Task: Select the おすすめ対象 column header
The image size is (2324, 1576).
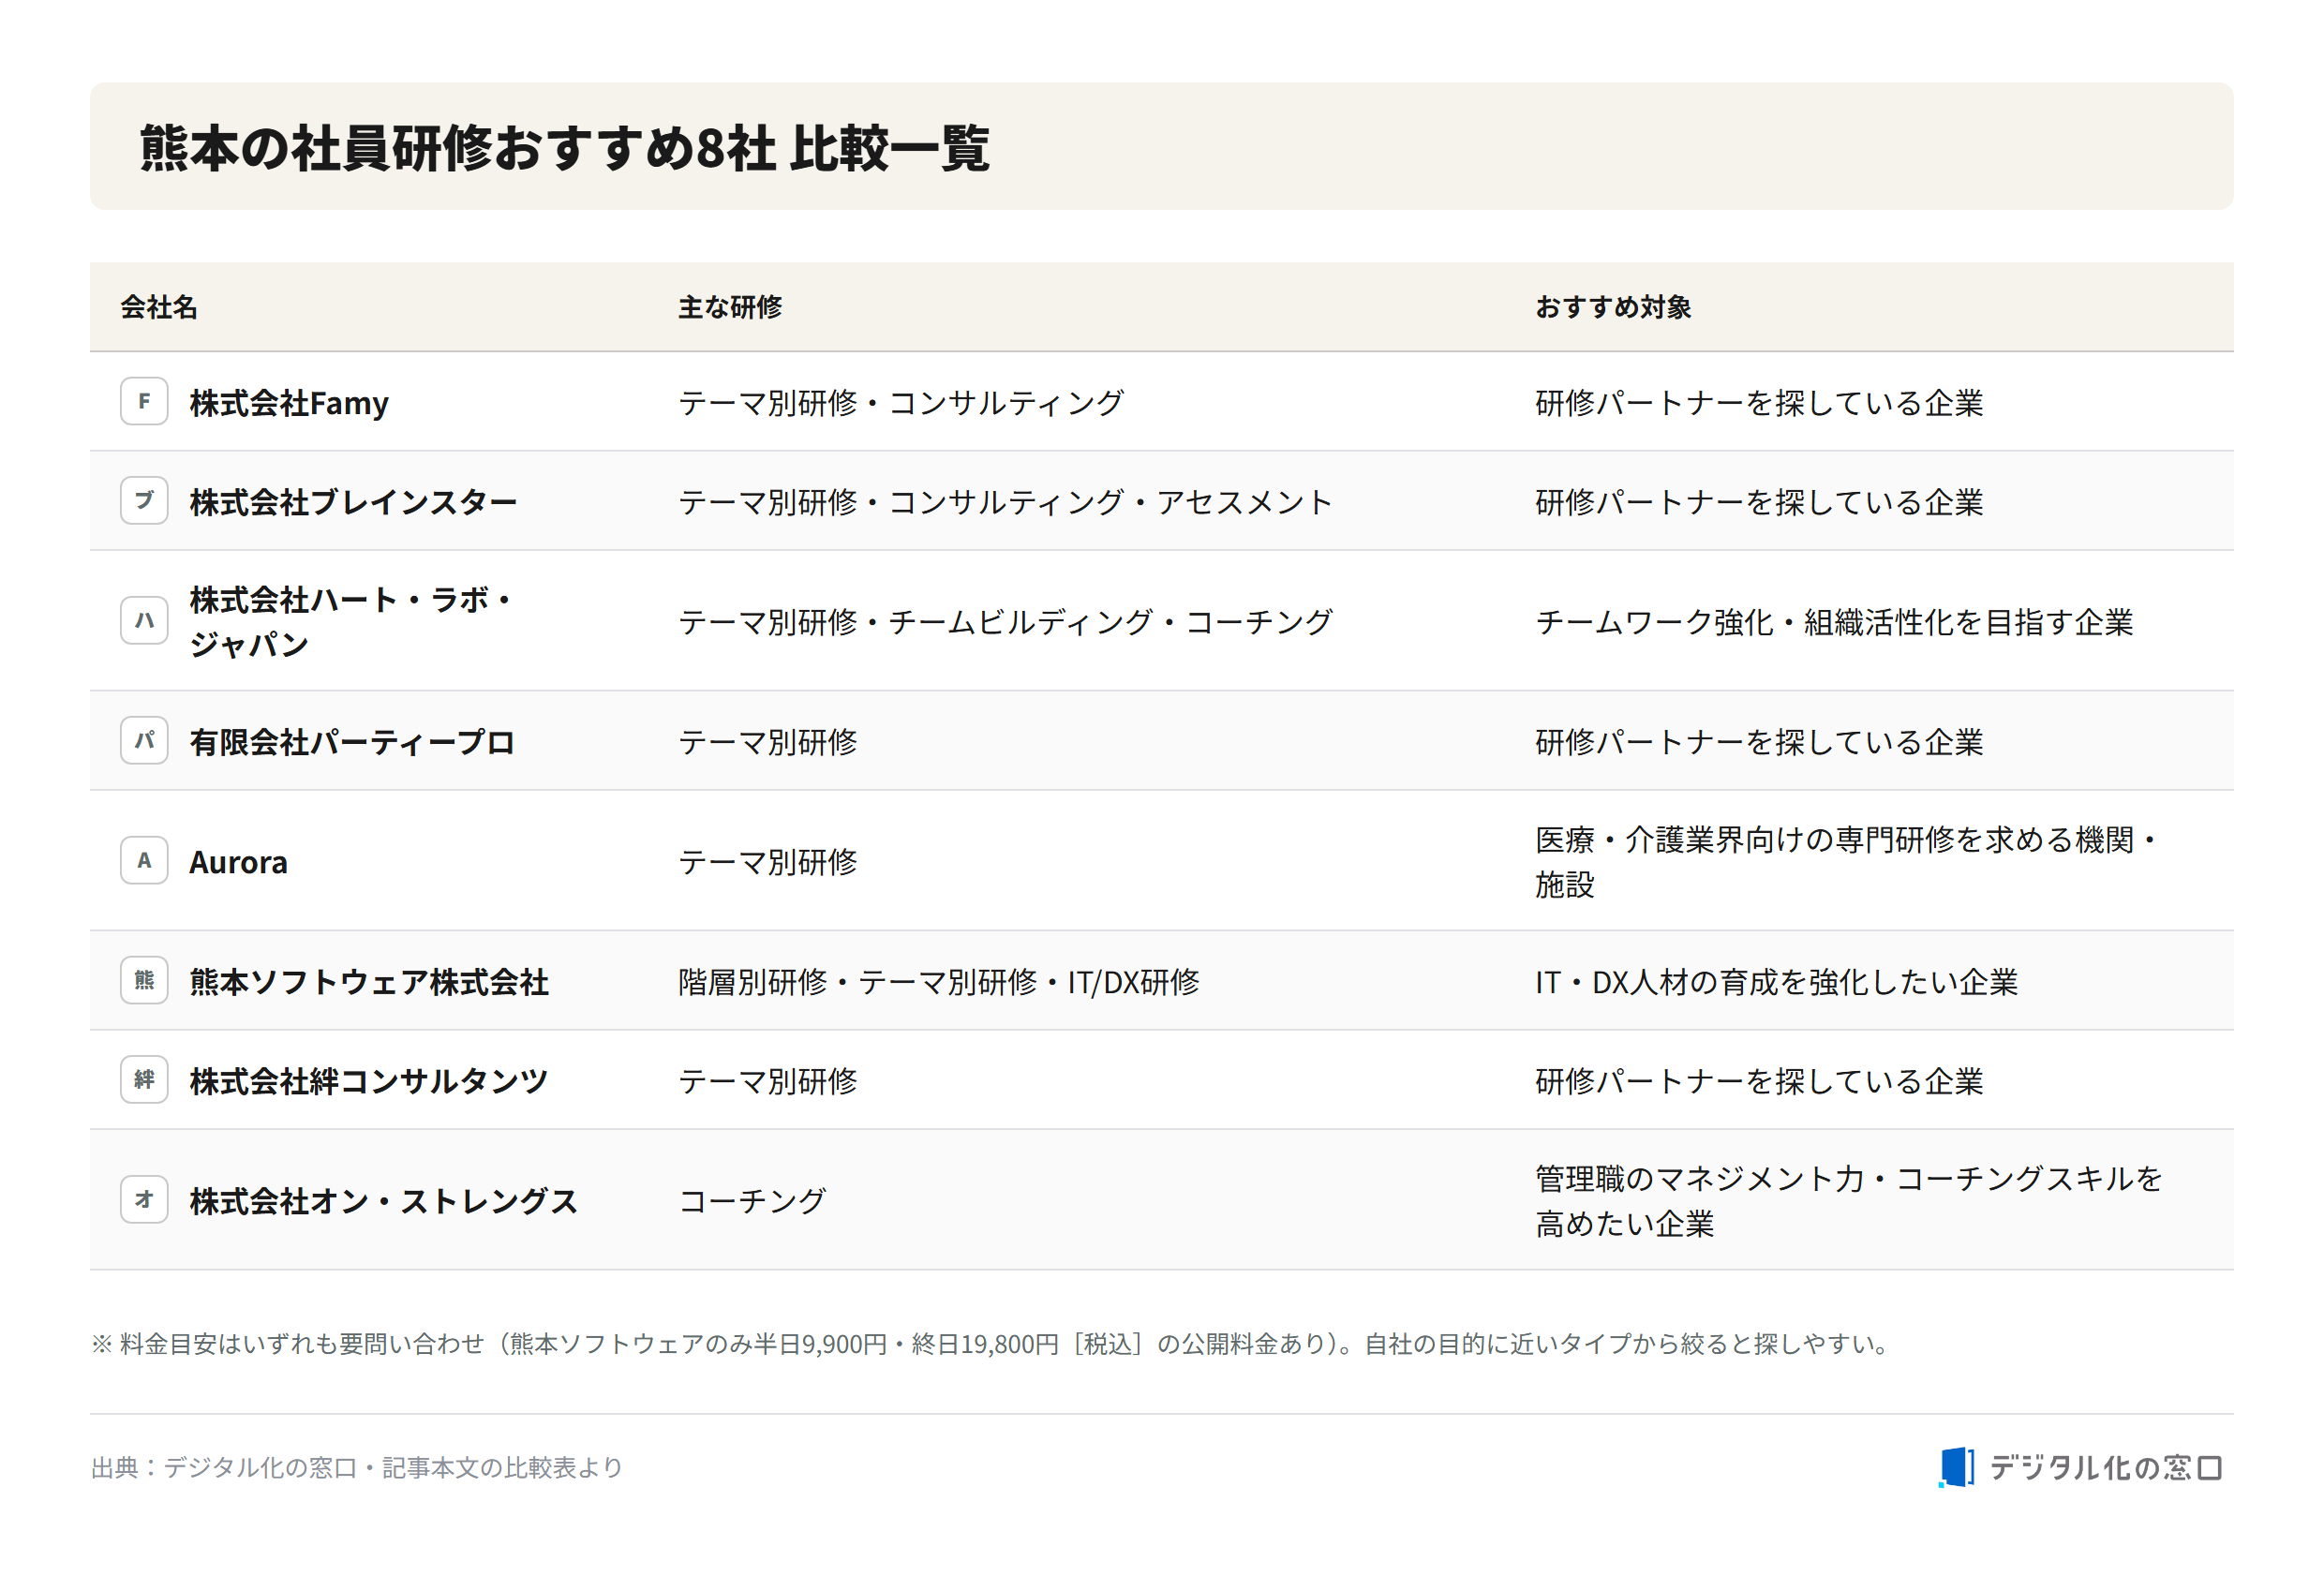Action: [x=1613, y=307]
